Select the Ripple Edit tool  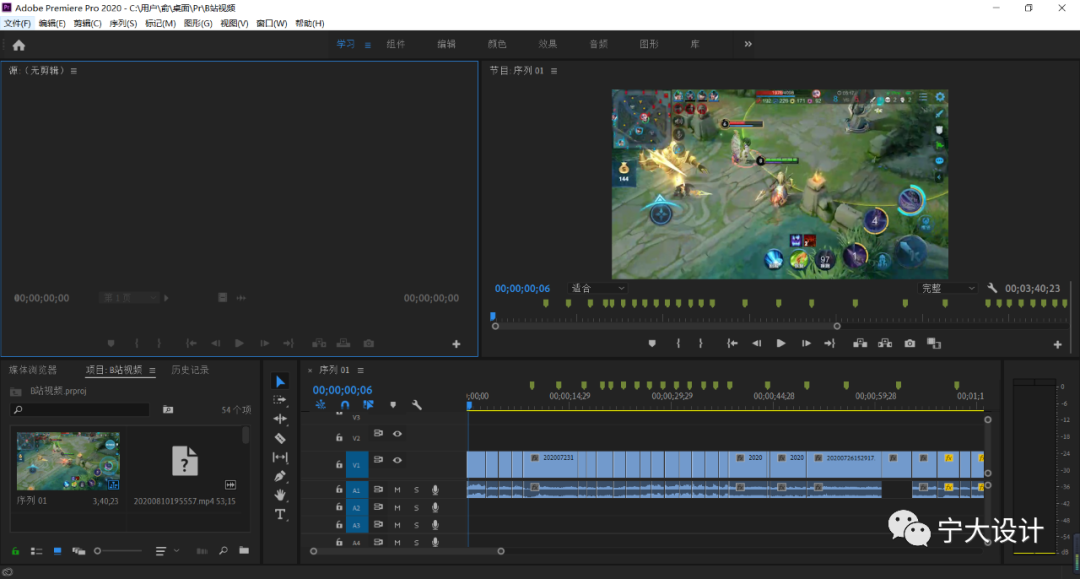click(x=280, y=419)
